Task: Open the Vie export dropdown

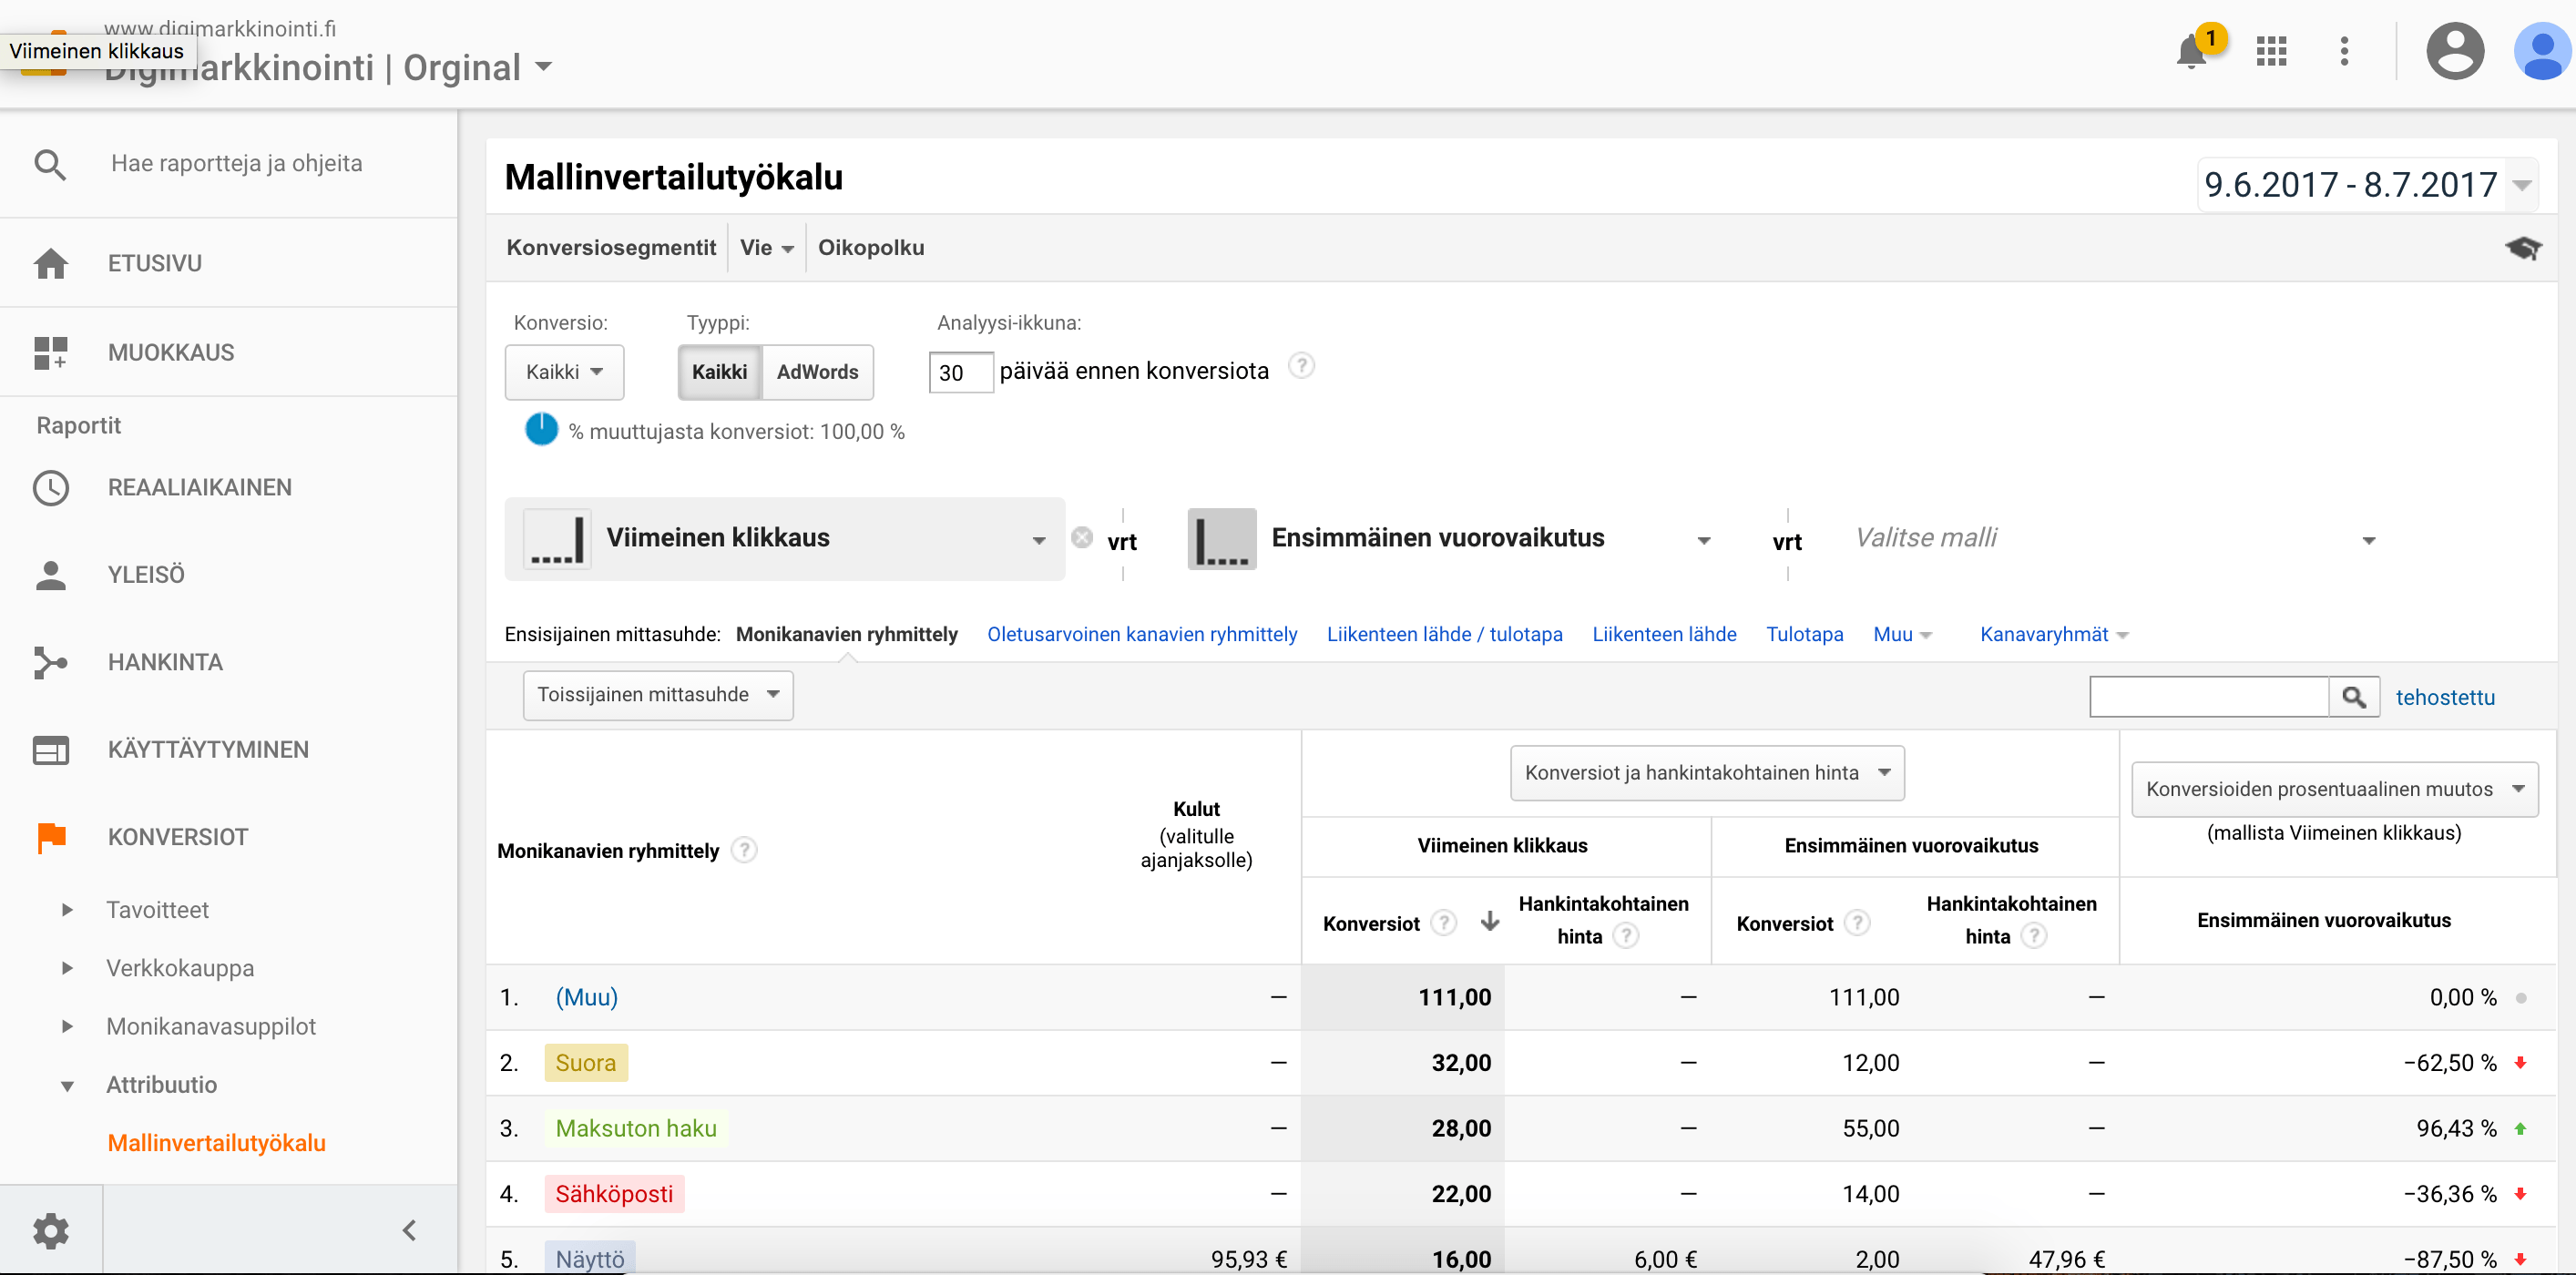Action: pyautogui.click(x=767, y=248)
